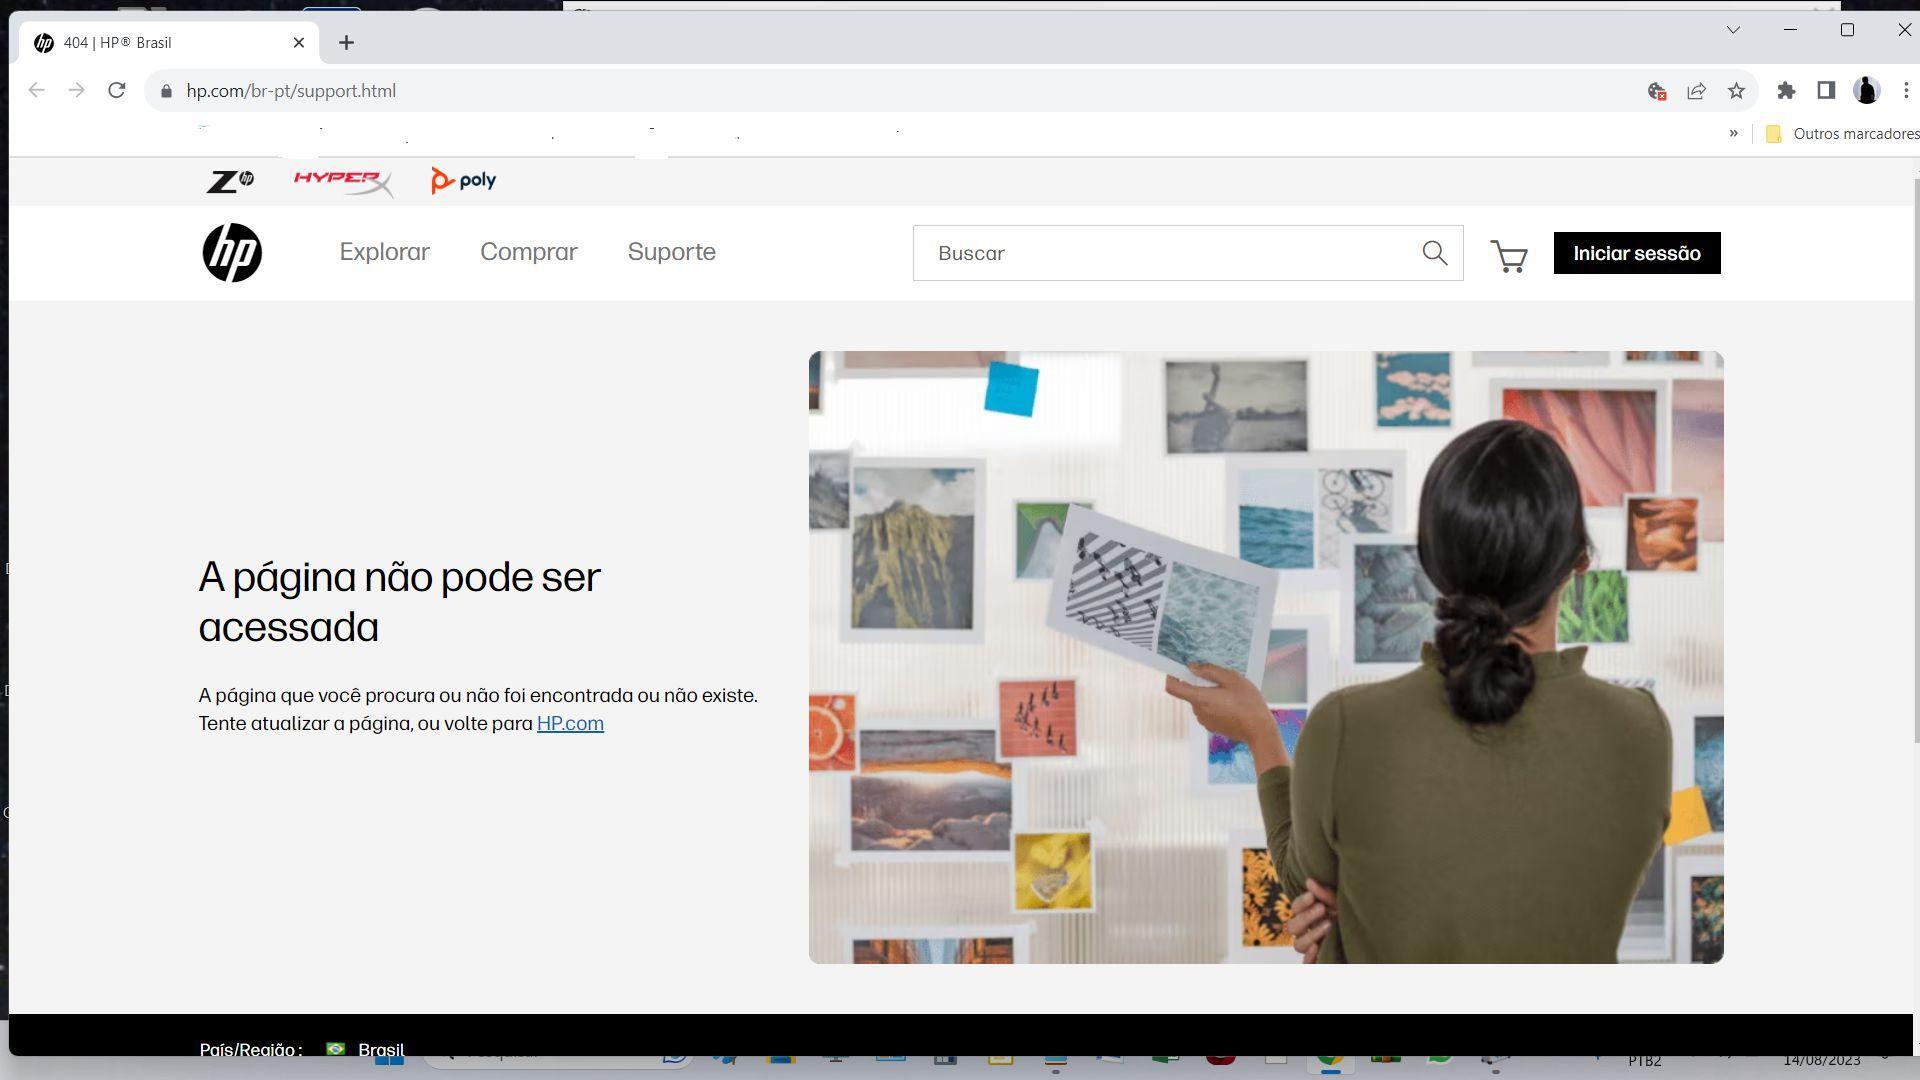Follow the HP.com link in error message
Viewport: 1920px width, 1080px height.
(x=570, y=723)
